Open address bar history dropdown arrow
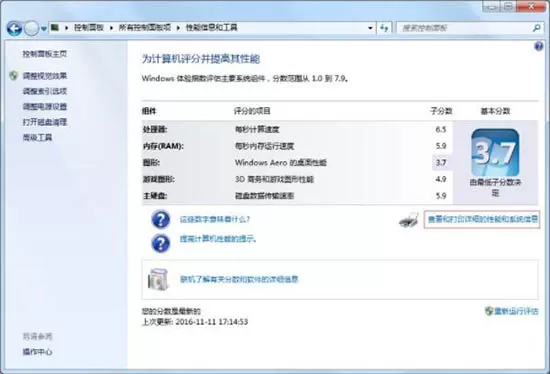 click(x=370, y=28)
